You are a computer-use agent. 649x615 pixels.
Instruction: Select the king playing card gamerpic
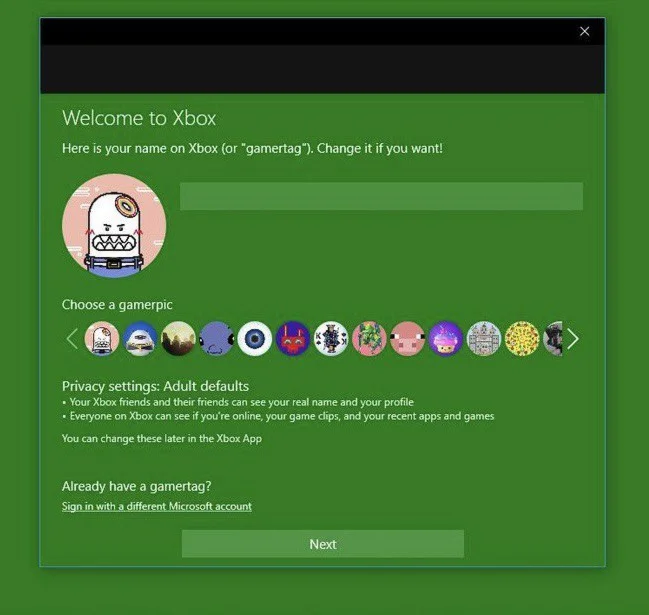click(x=331, y=339)
